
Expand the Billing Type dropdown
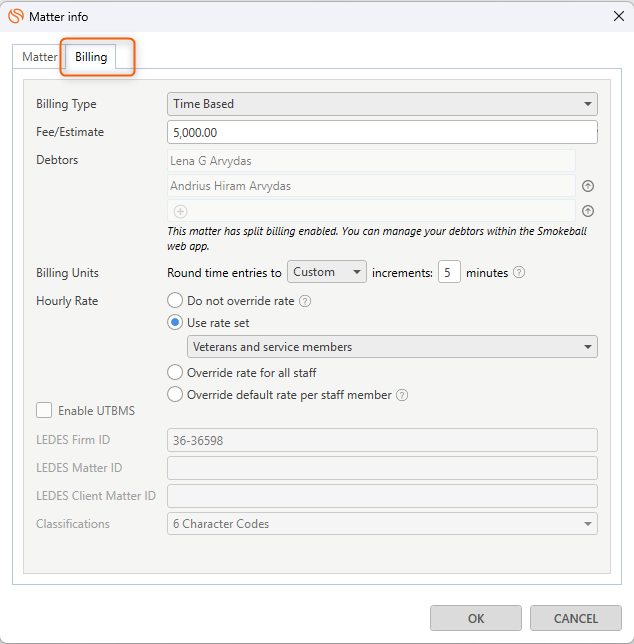tap(382, 104)
